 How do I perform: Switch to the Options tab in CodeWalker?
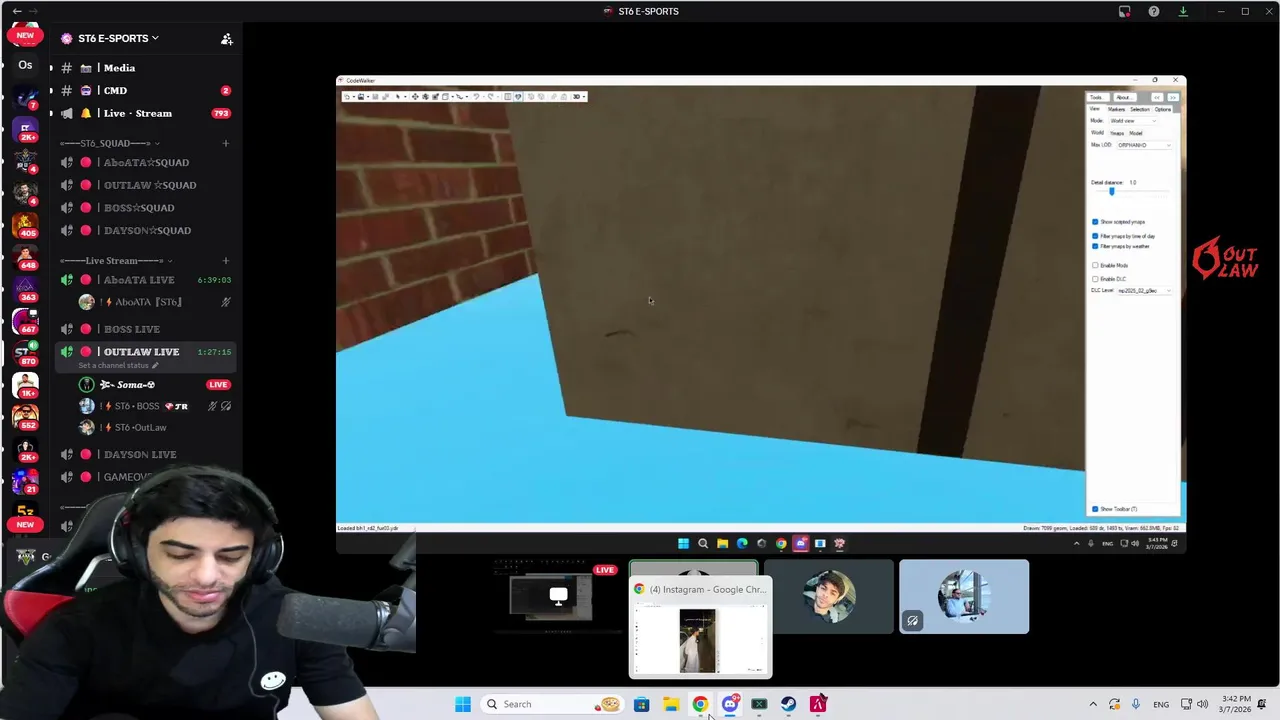[1163, 109]
